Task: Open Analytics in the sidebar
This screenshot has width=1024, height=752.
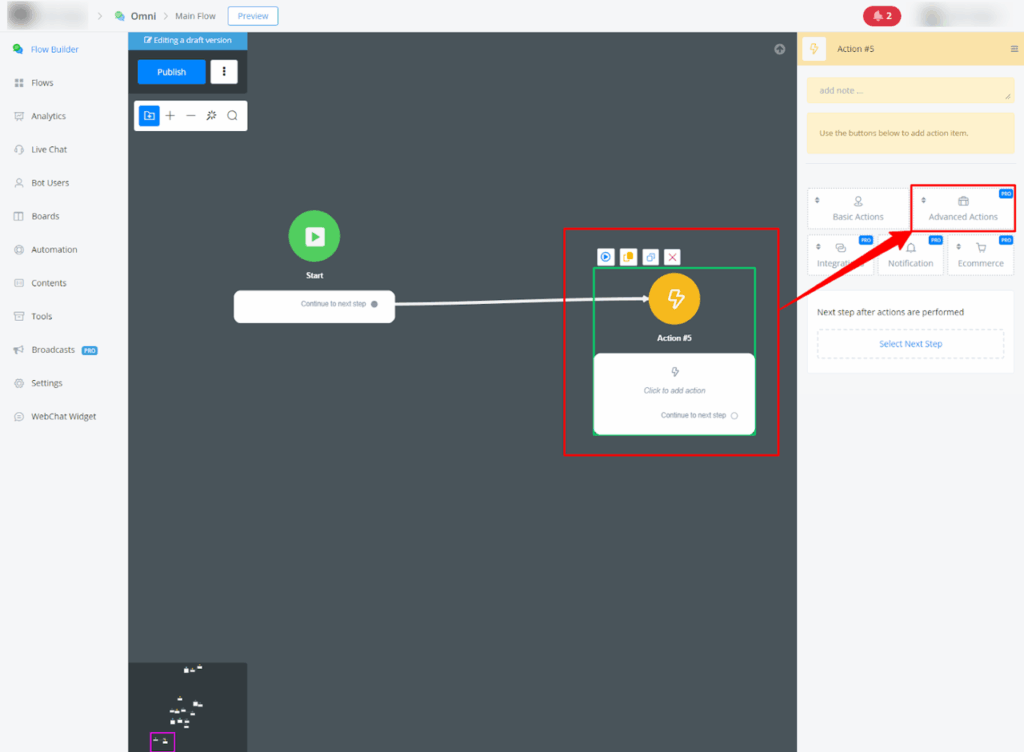Action: [x=48, y=116]
